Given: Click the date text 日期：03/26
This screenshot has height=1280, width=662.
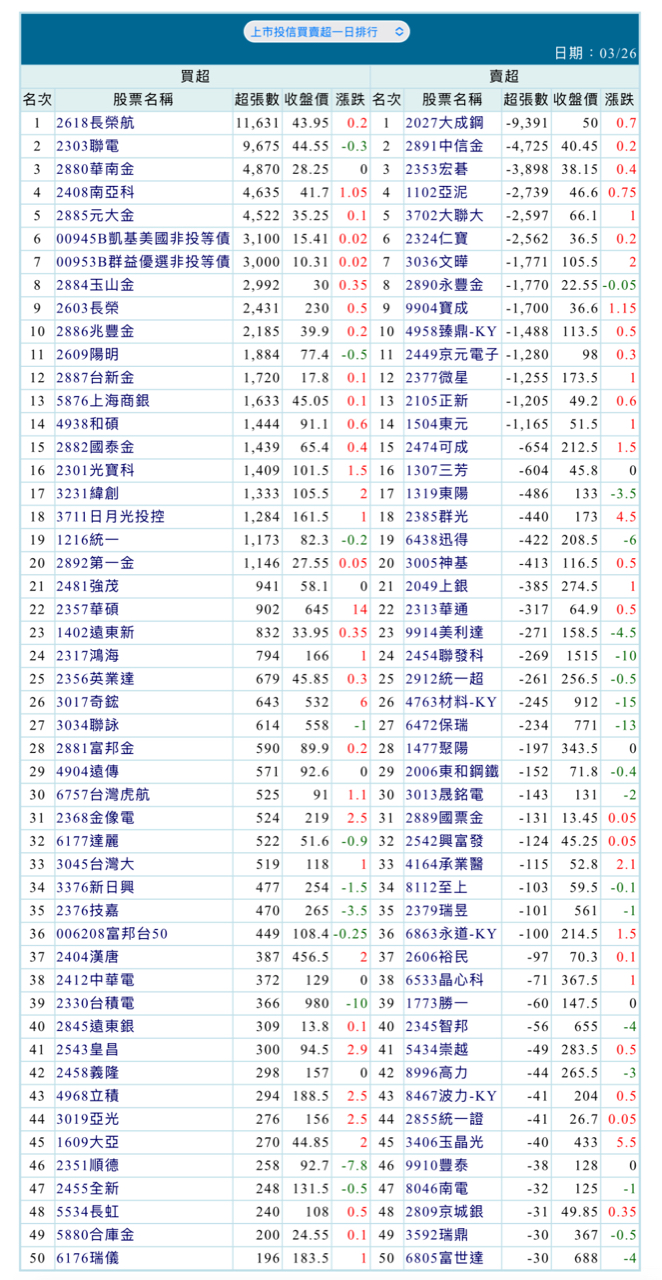Looking at the screenshot, I should point(597,53).
